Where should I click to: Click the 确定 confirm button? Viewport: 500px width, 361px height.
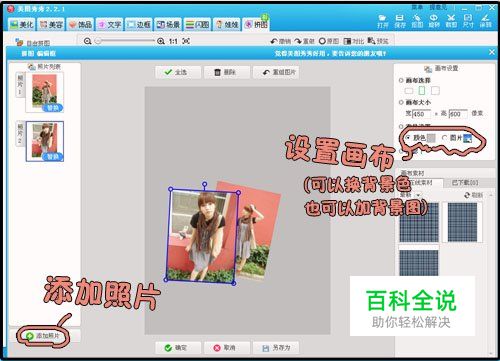click(177, 348)
